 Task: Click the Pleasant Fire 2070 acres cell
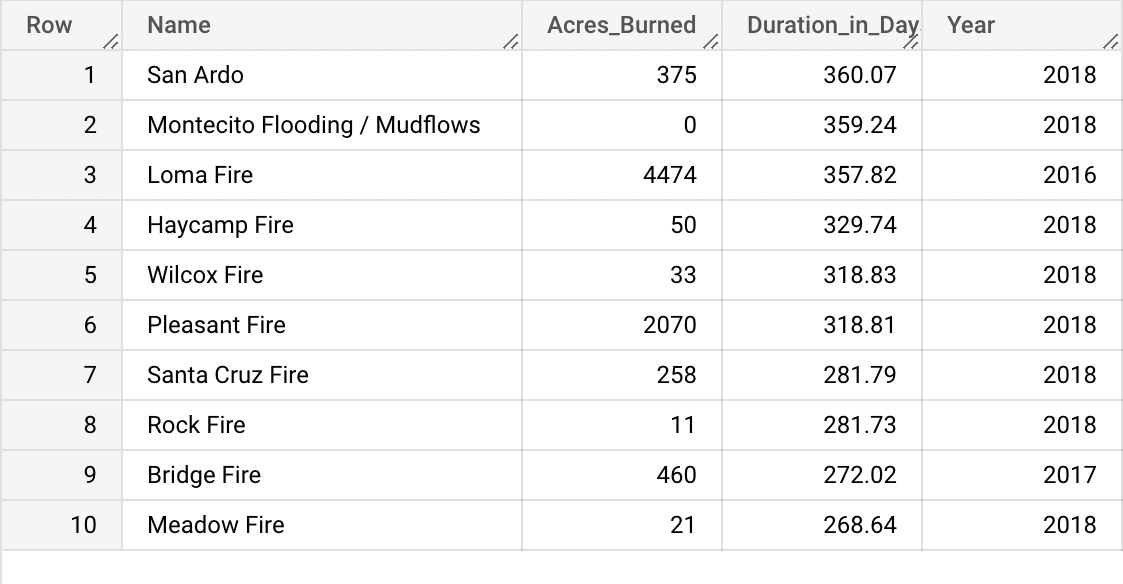(x=669, y=325)
